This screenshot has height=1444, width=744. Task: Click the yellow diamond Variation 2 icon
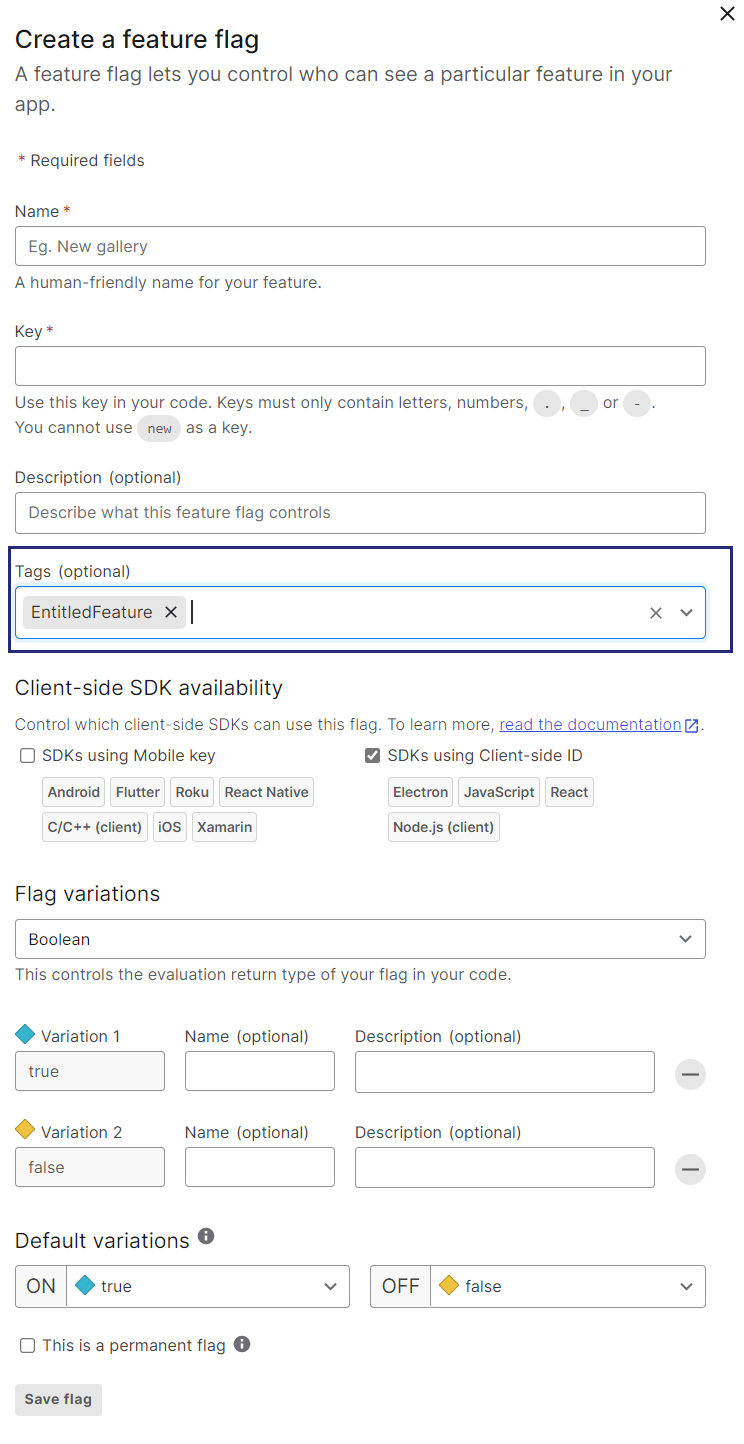click(25, 1130)
